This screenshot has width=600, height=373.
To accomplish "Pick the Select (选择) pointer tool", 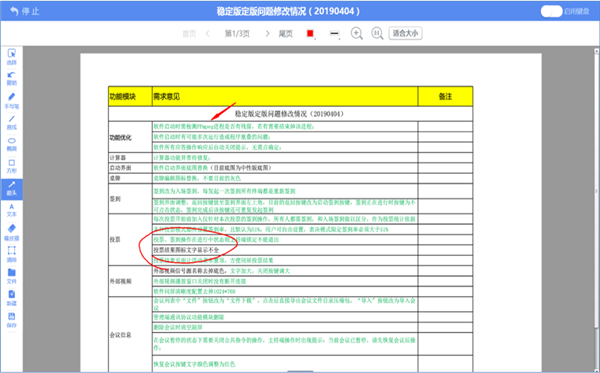I will 11,57.
